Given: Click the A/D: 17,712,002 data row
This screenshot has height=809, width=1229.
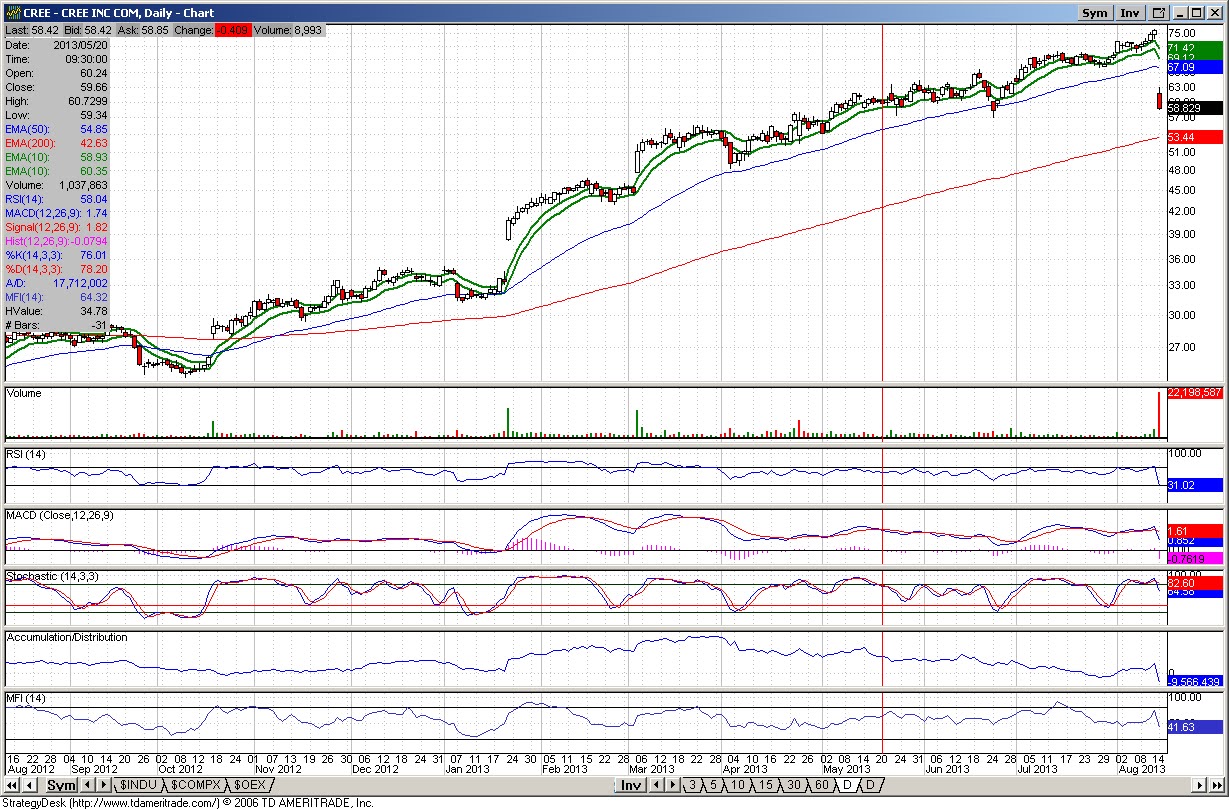Looking at the screenshot, I should tap(56, 284).
